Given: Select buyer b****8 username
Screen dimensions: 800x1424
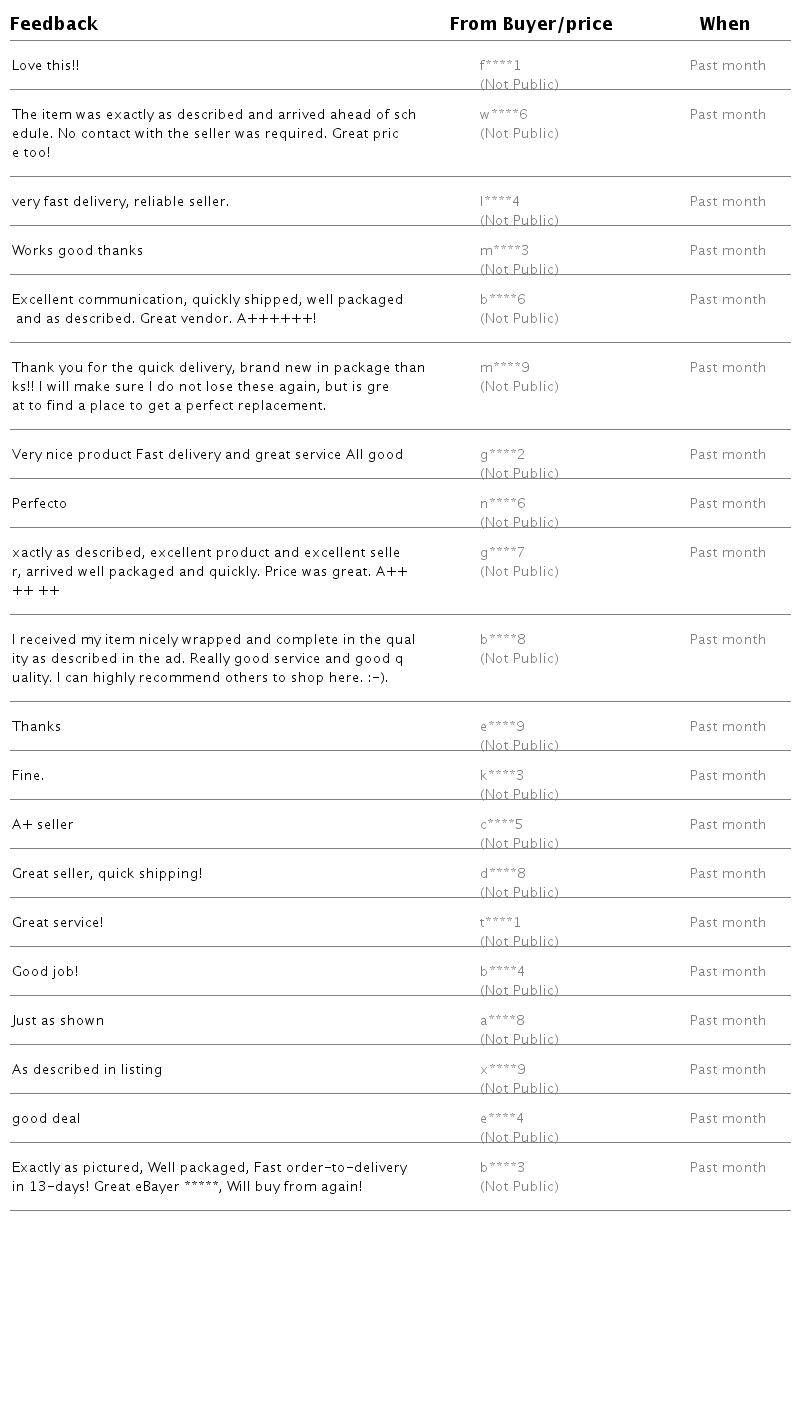Looking at the screenshot, I should (x=502, y=640).
